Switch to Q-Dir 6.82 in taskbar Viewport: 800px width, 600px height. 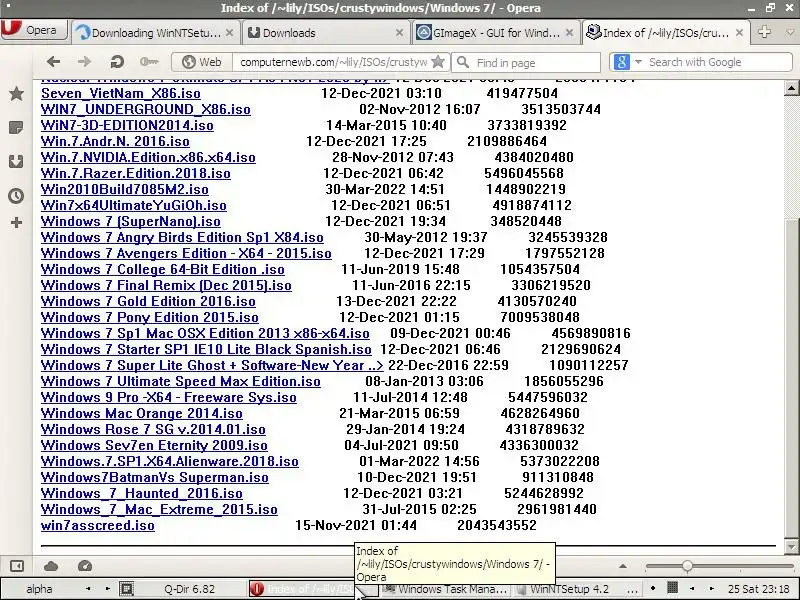coord(184,589)
